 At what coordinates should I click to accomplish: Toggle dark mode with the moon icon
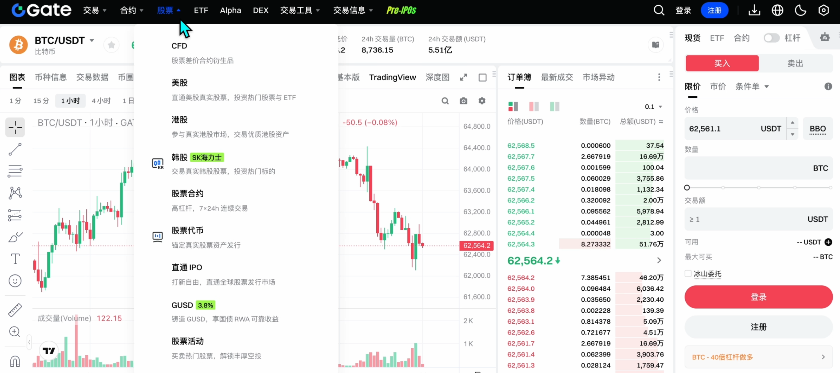point(801,10)
